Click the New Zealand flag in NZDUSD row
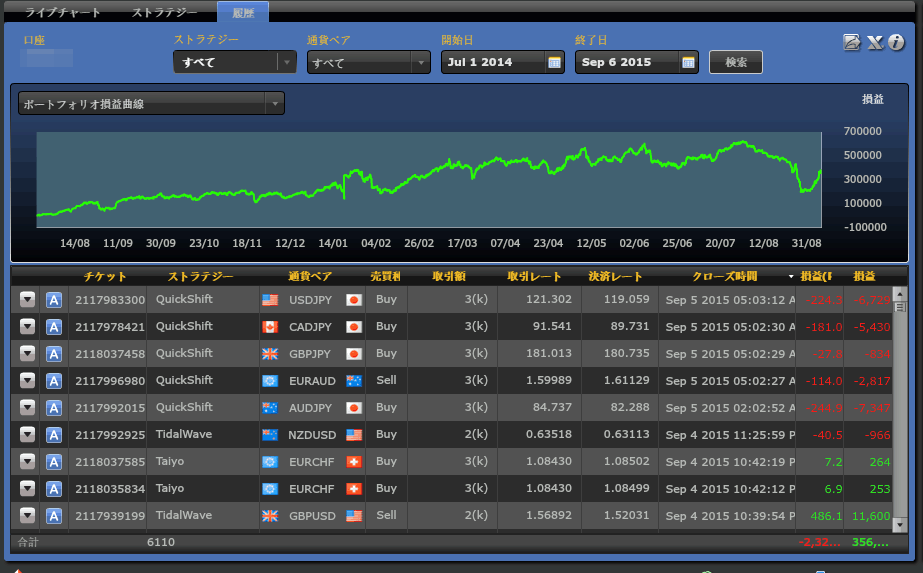Screen dimensions: 923x573 tap(270, 435)
